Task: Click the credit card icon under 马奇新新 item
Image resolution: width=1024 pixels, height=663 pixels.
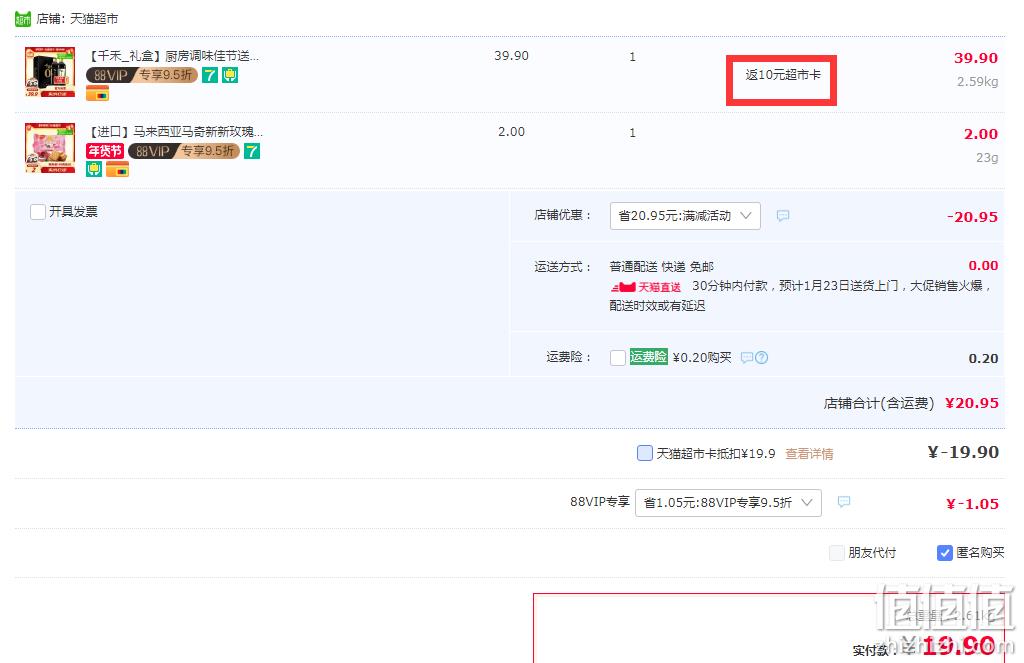Action: pyautogui.click(x=118, y=170)
